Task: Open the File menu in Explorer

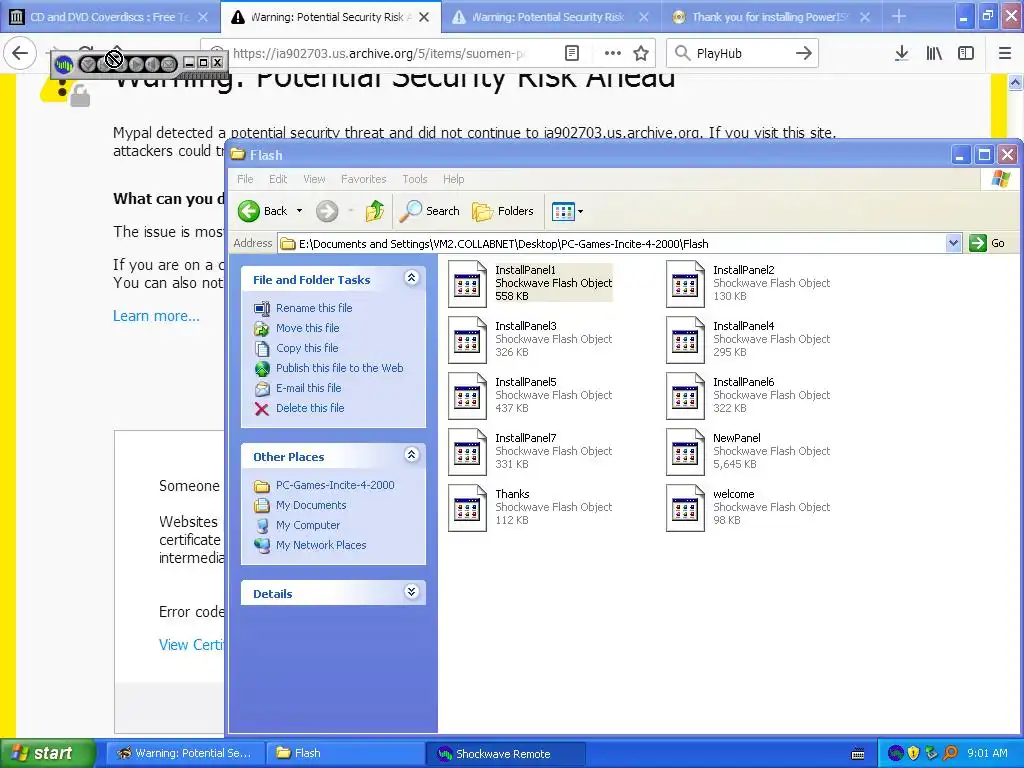Action: (x=245, y=179)
